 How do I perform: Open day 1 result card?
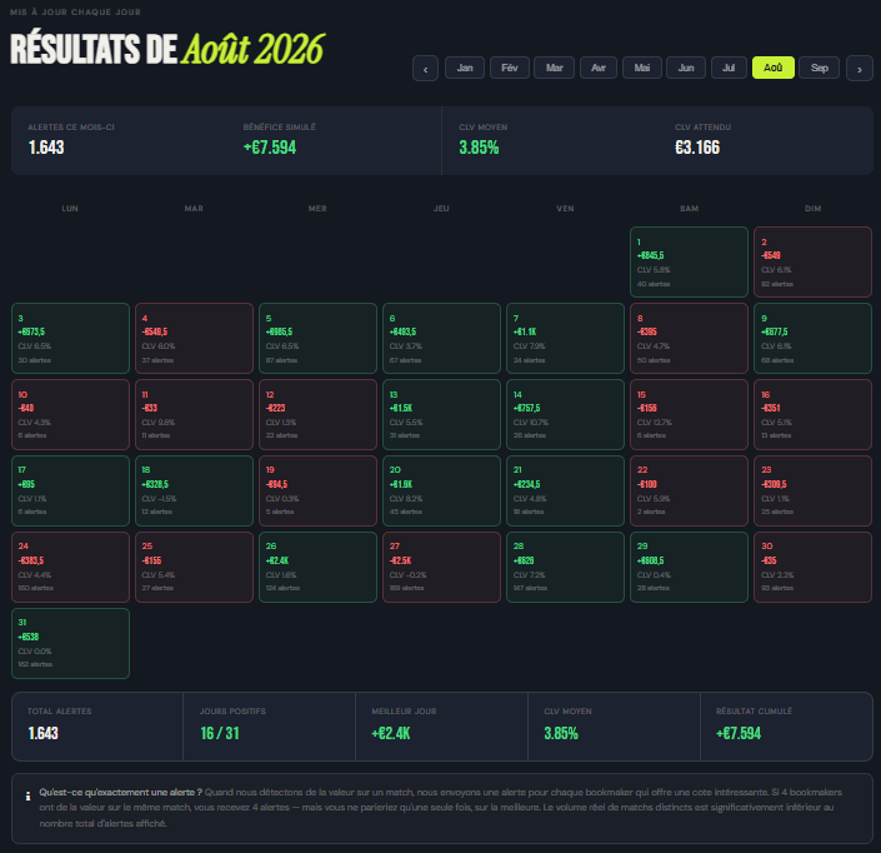[689, 262]
